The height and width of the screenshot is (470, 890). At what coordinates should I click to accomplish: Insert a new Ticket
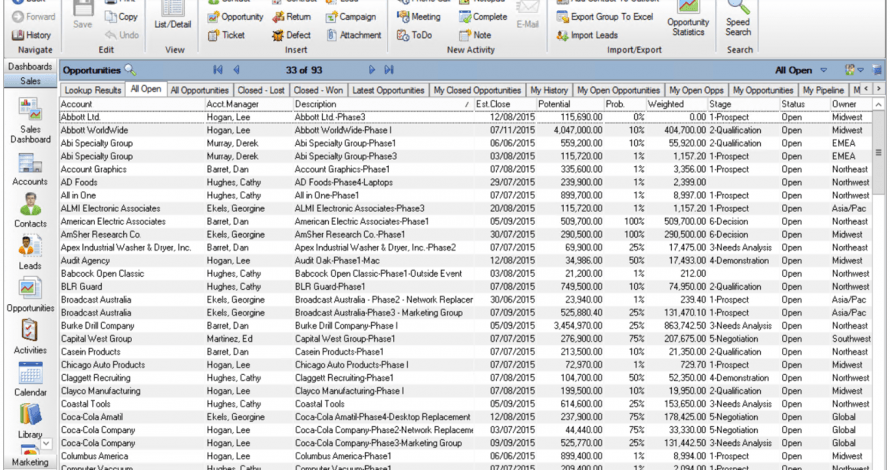226,35
